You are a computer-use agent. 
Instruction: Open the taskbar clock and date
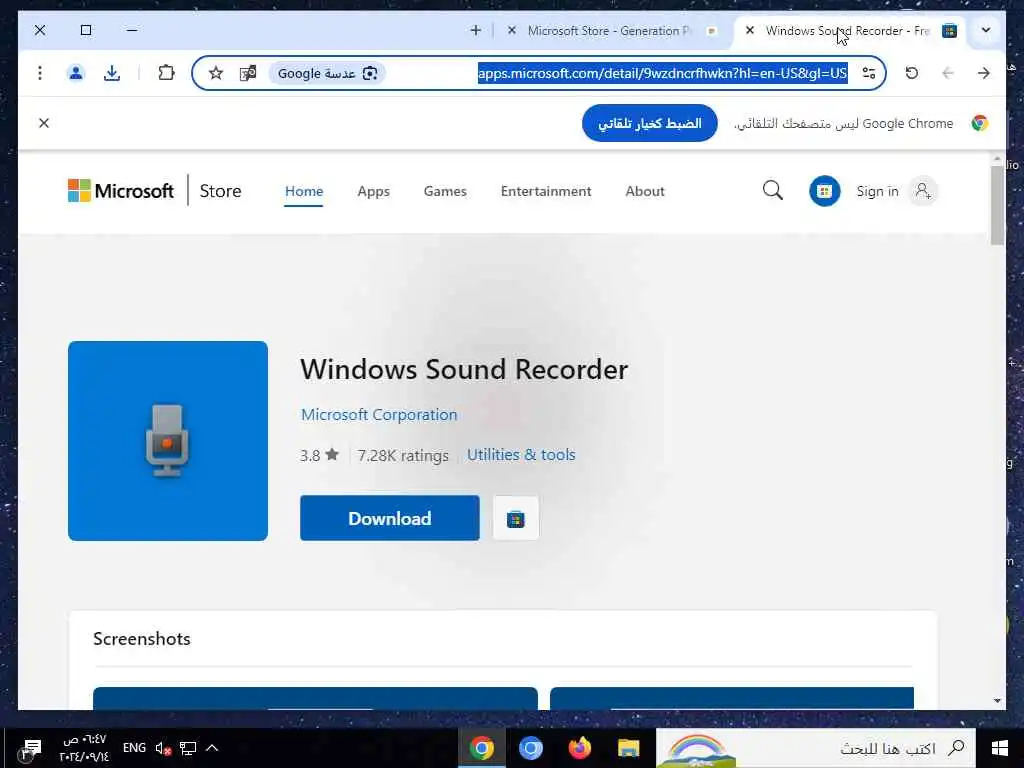point(84,748)
